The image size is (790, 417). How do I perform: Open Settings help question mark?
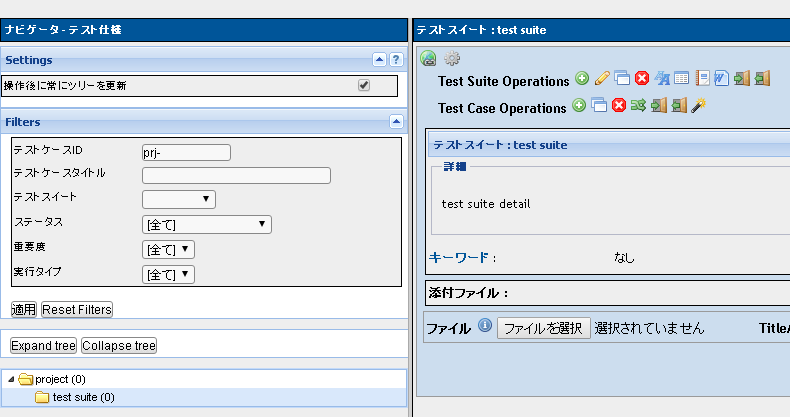[x=397, y=59]
